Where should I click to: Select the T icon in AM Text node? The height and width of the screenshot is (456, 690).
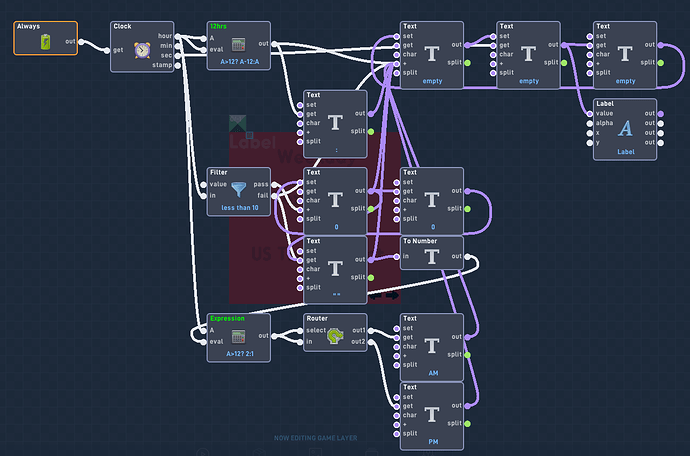pos(432,346)
